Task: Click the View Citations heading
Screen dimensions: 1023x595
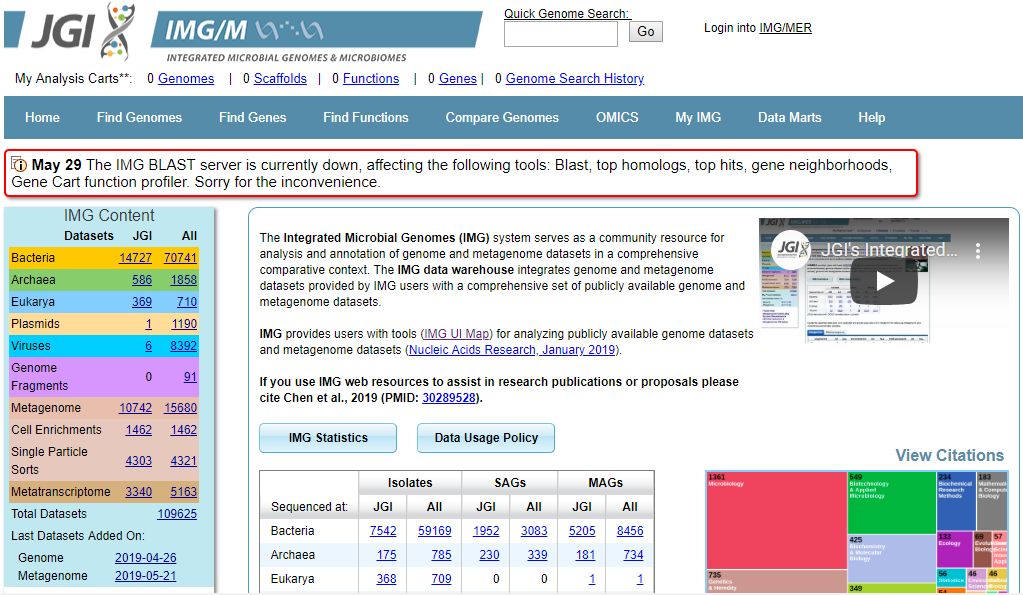Action: [x=949, y=455]
